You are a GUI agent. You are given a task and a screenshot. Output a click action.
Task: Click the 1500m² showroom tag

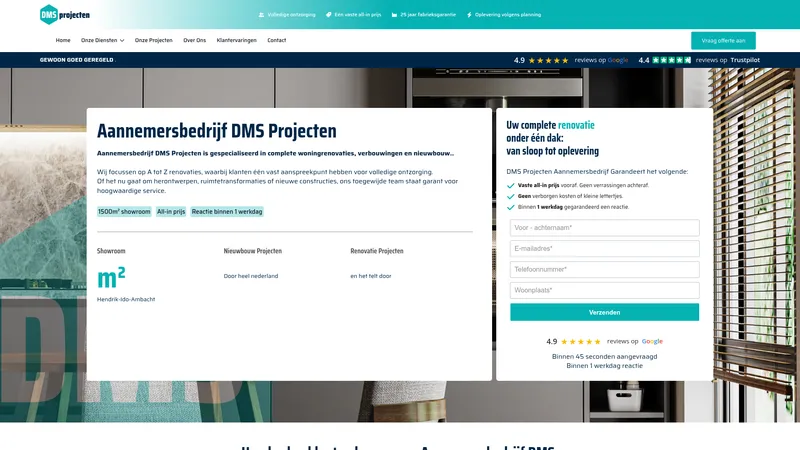(124, 212)
